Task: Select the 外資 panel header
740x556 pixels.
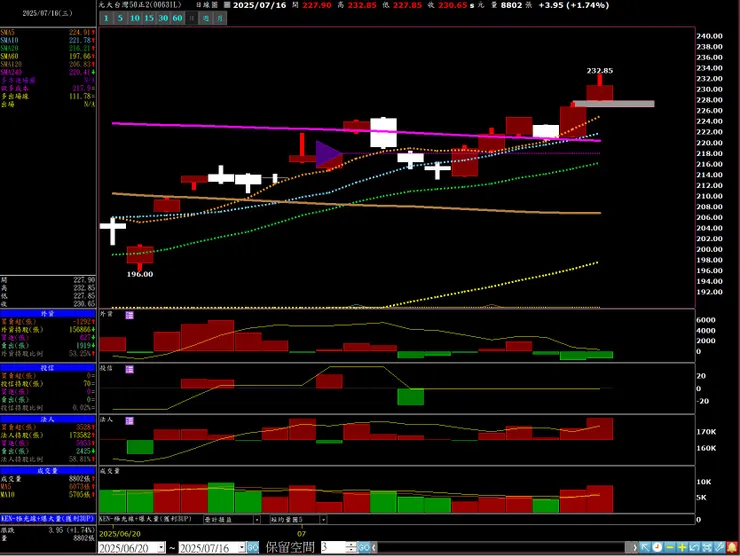Action: (48, 313)
